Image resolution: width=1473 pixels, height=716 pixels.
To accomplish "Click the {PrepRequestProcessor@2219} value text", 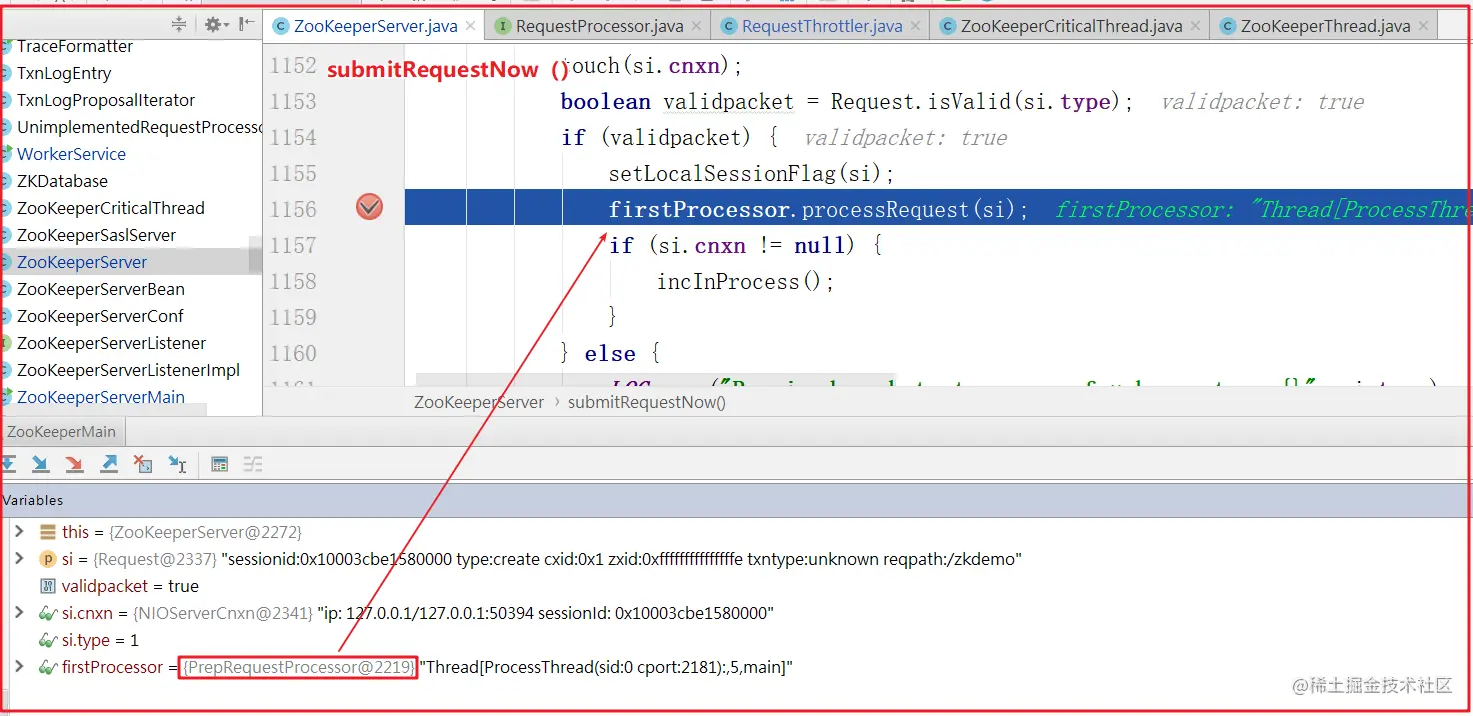I will 298,667.
